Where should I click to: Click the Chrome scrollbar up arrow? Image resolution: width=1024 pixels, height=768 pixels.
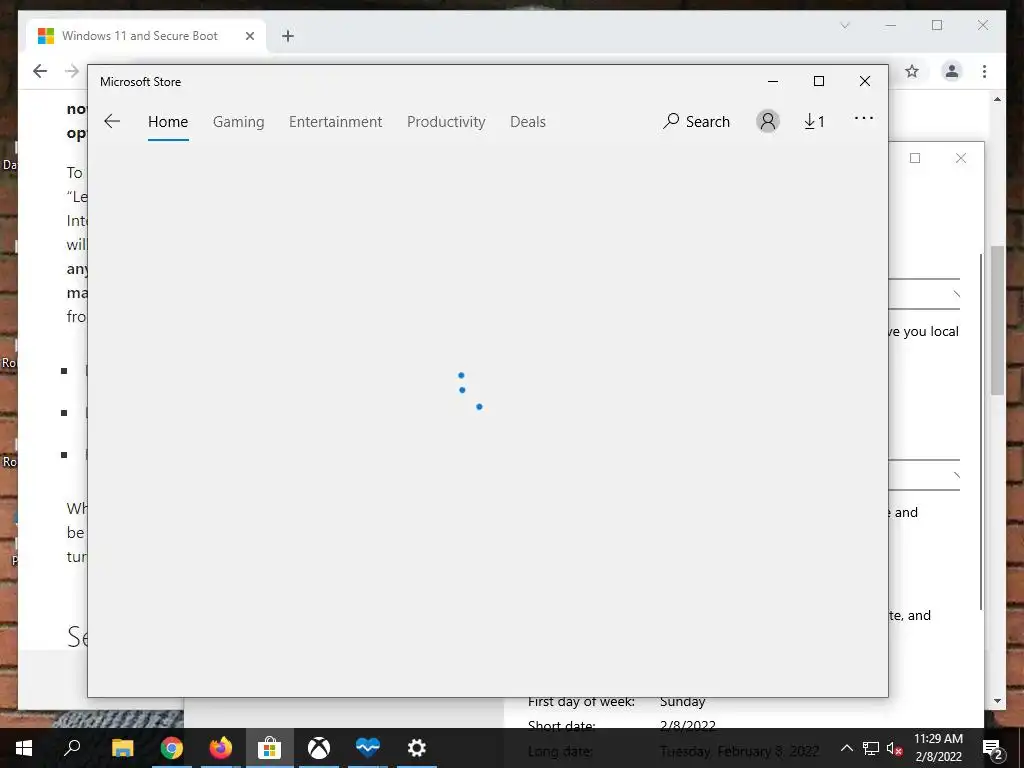click(x=997, y=99)
